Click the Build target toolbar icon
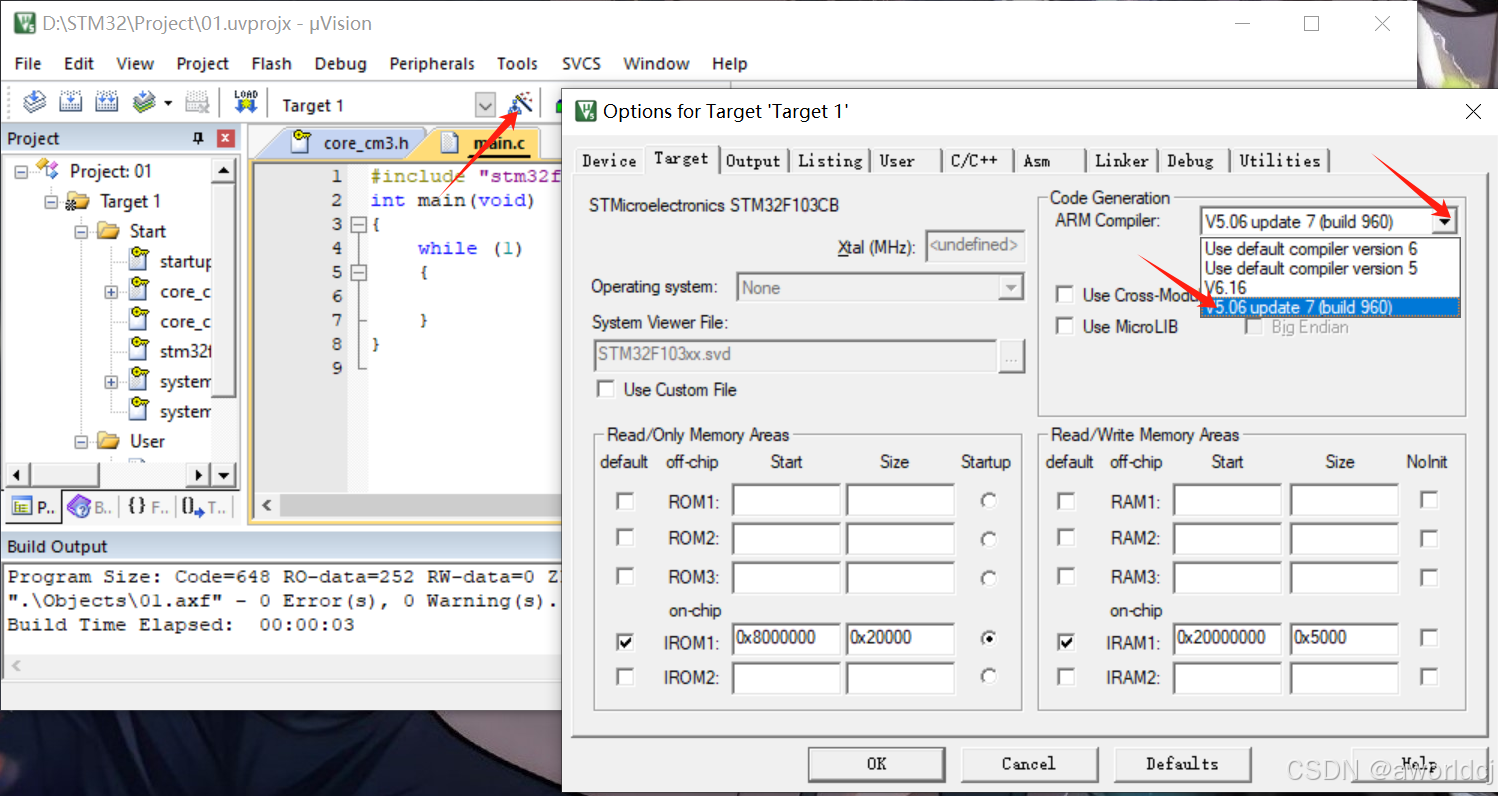The image size is (1498, 796). [70, 103]
